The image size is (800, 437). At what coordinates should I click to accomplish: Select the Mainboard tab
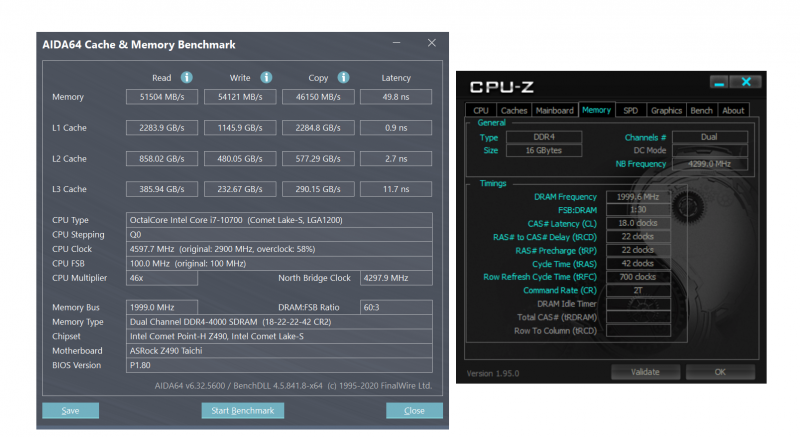point(555,110)
